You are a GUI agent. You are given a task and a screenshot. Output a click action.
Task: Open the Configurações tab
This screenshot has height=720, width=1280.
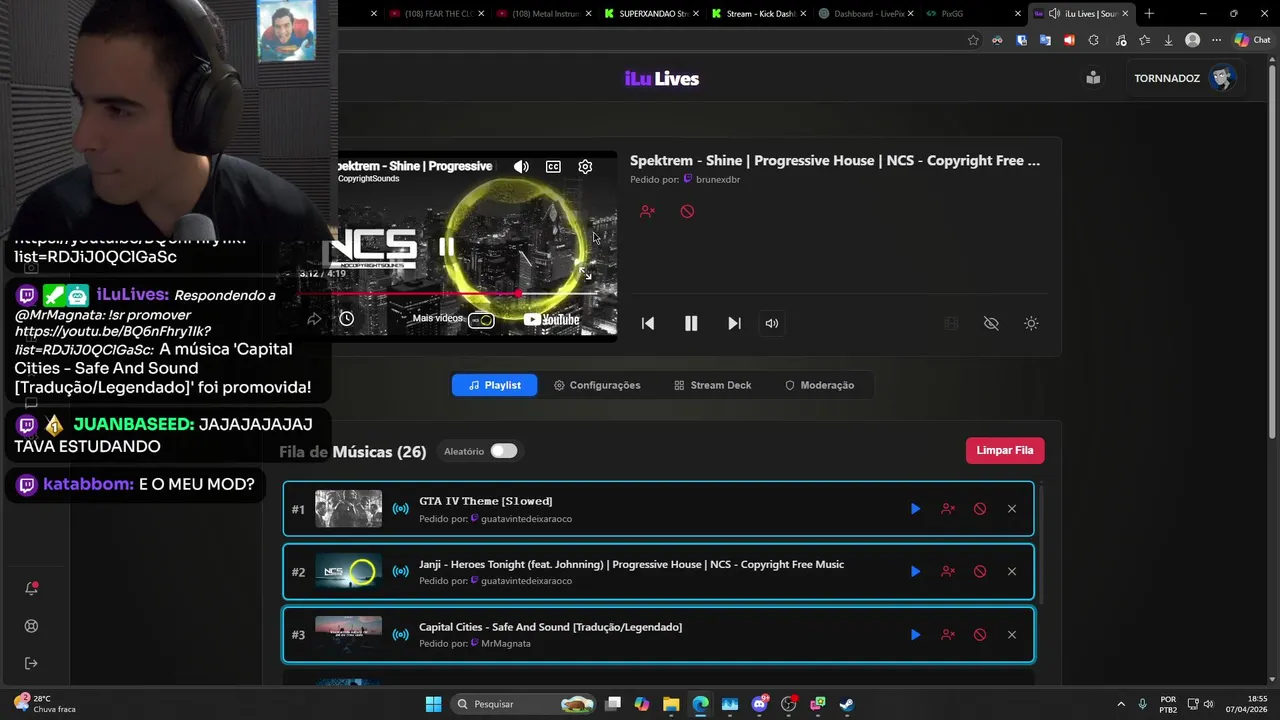click(x=597, y=385)
